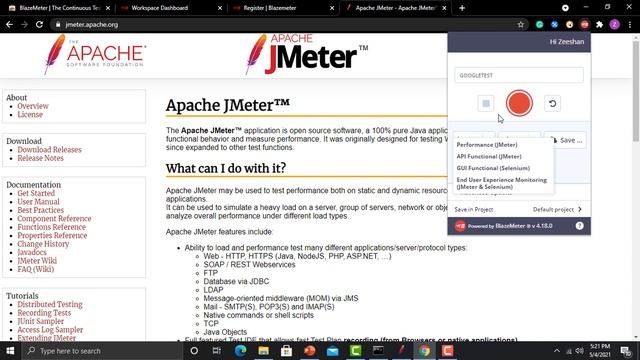Open File Explorer from taskbar
640x360 pixels.
tap(263, 351)
